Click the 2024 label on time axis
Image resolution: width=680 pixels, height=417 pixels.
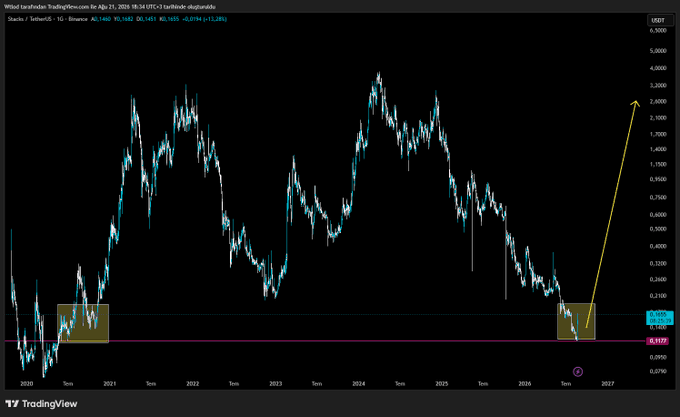359,384
